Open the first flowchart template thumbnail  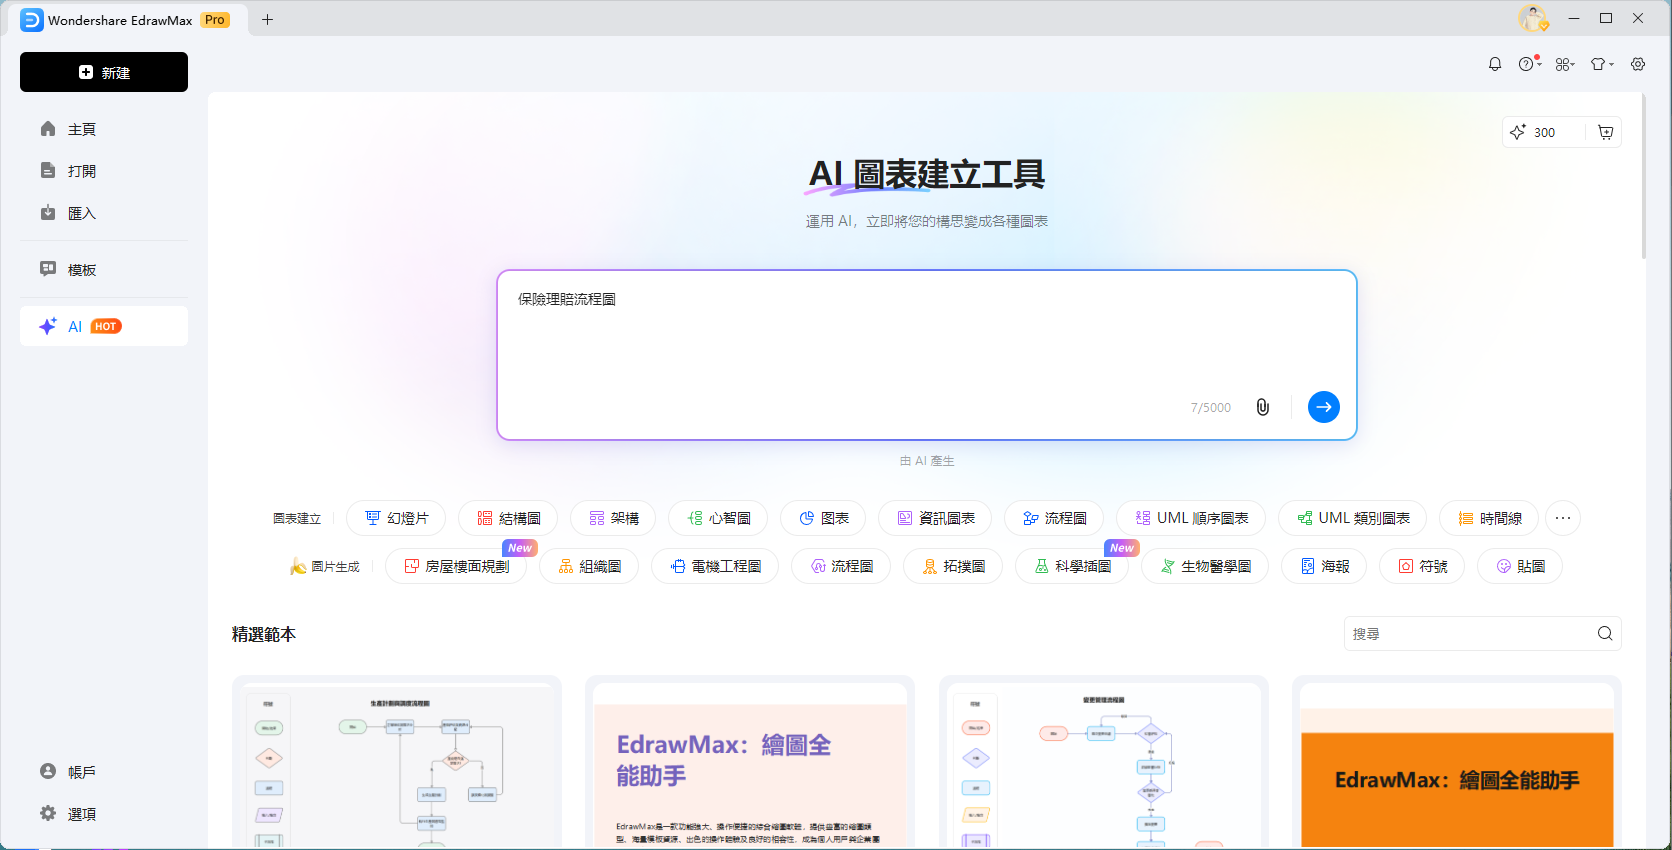tap(397, 764)
